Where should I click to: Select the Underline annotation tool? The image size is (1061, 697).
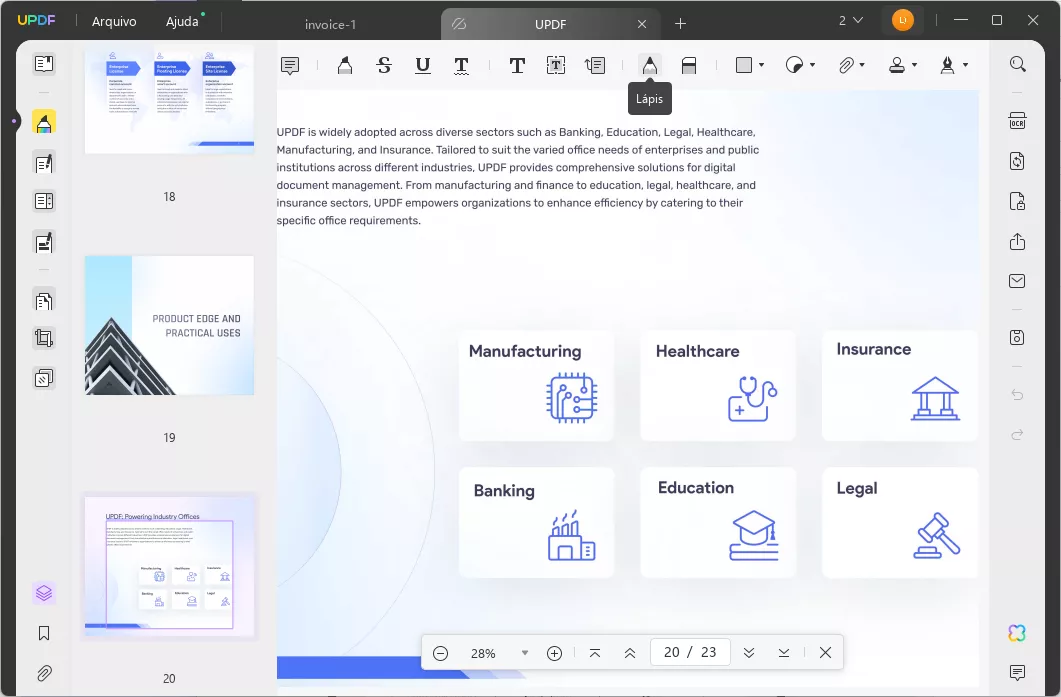(x=422, y=64)
